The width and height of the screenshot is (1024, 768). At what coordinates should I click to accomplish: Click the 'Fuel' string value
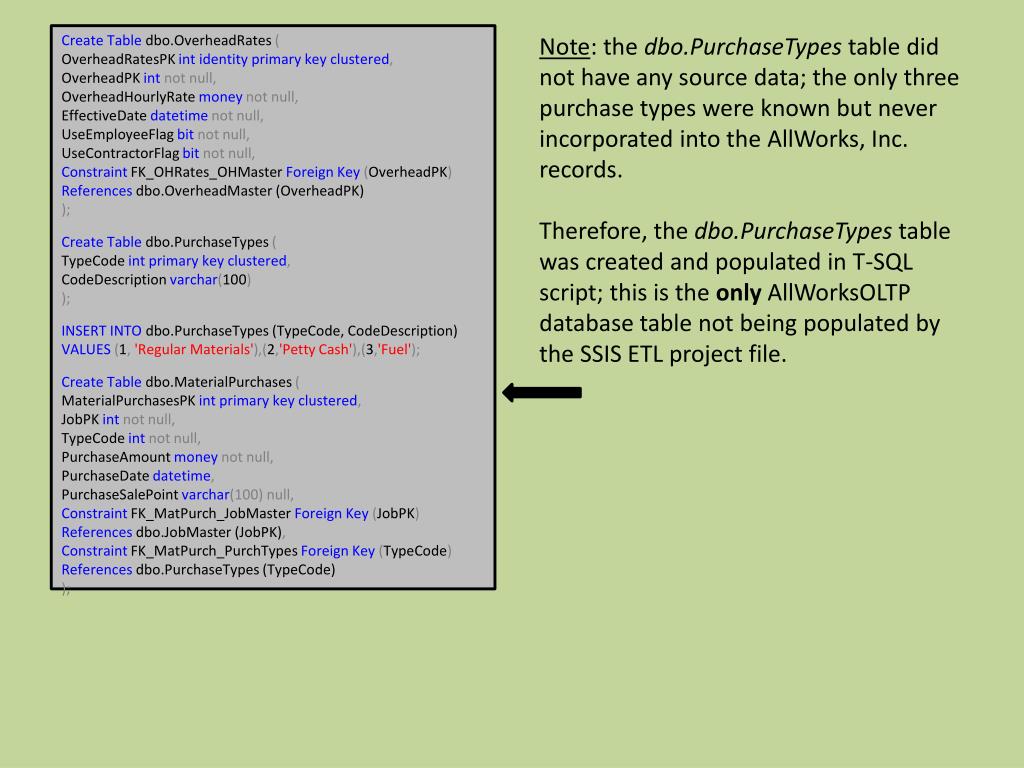point(395,350)
